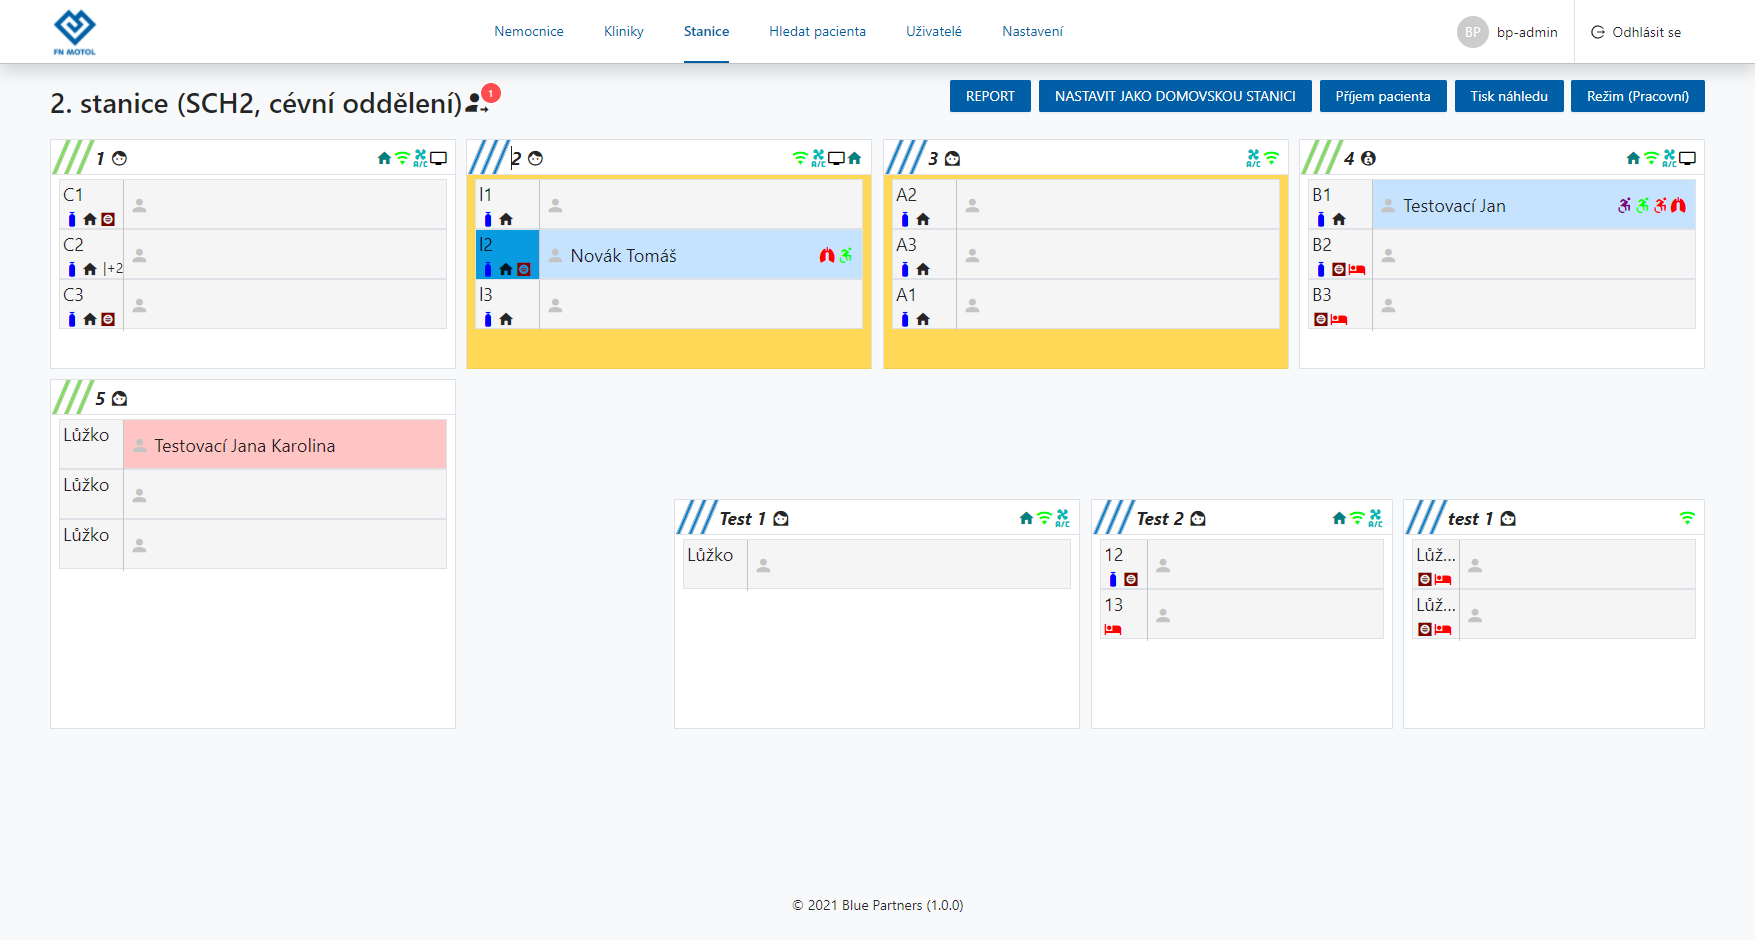Expand the +2 extra icons on bed C2
This screenshot has width=1755, height=940.
click(x=113, y=269)
